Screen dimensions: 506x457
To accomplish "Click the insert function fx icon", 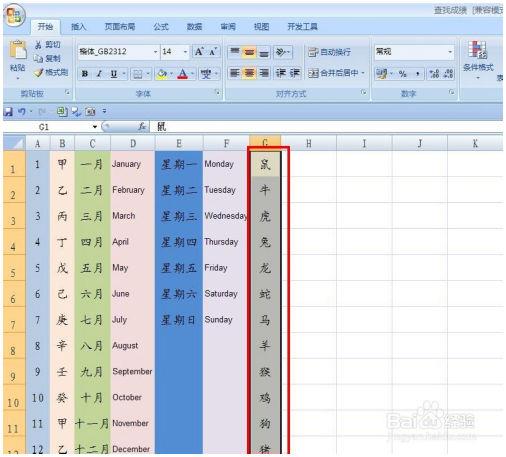I will coord(142,126).
